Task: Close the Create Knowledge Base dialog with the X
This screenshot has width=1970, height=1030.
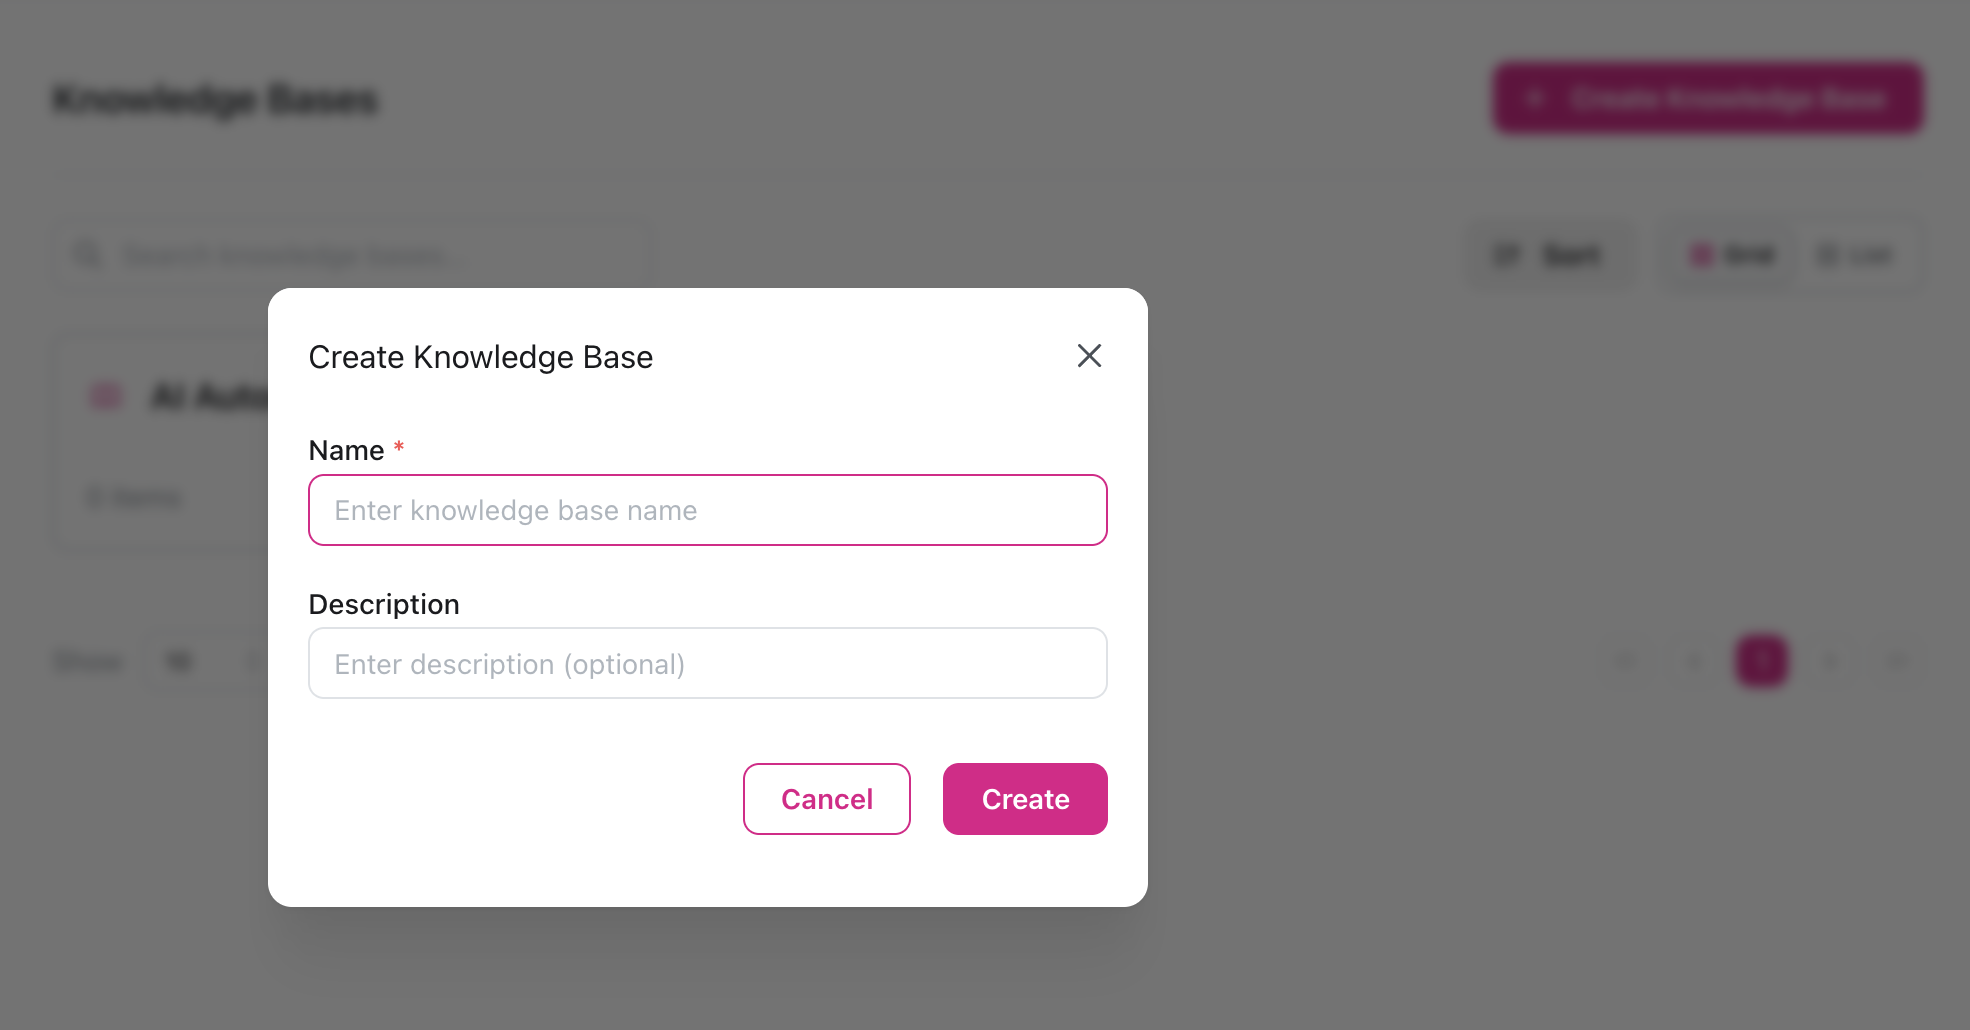Action: (1089, 356)
